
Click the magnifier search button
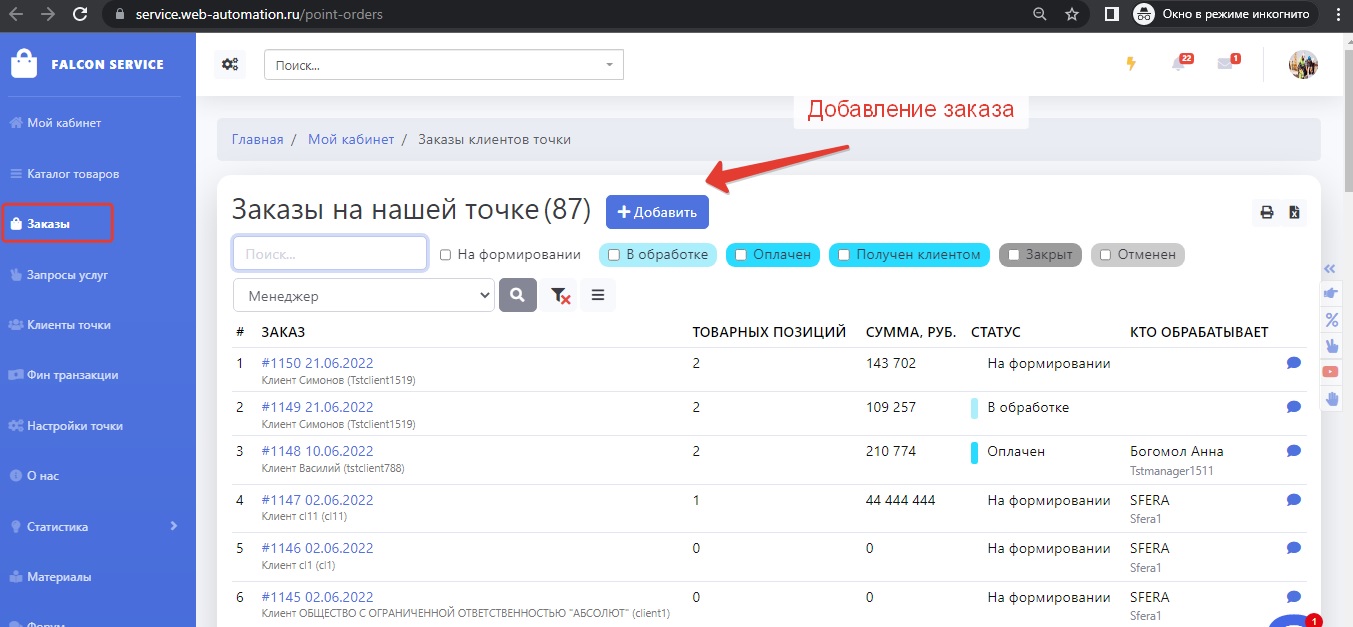click(517, 295)
